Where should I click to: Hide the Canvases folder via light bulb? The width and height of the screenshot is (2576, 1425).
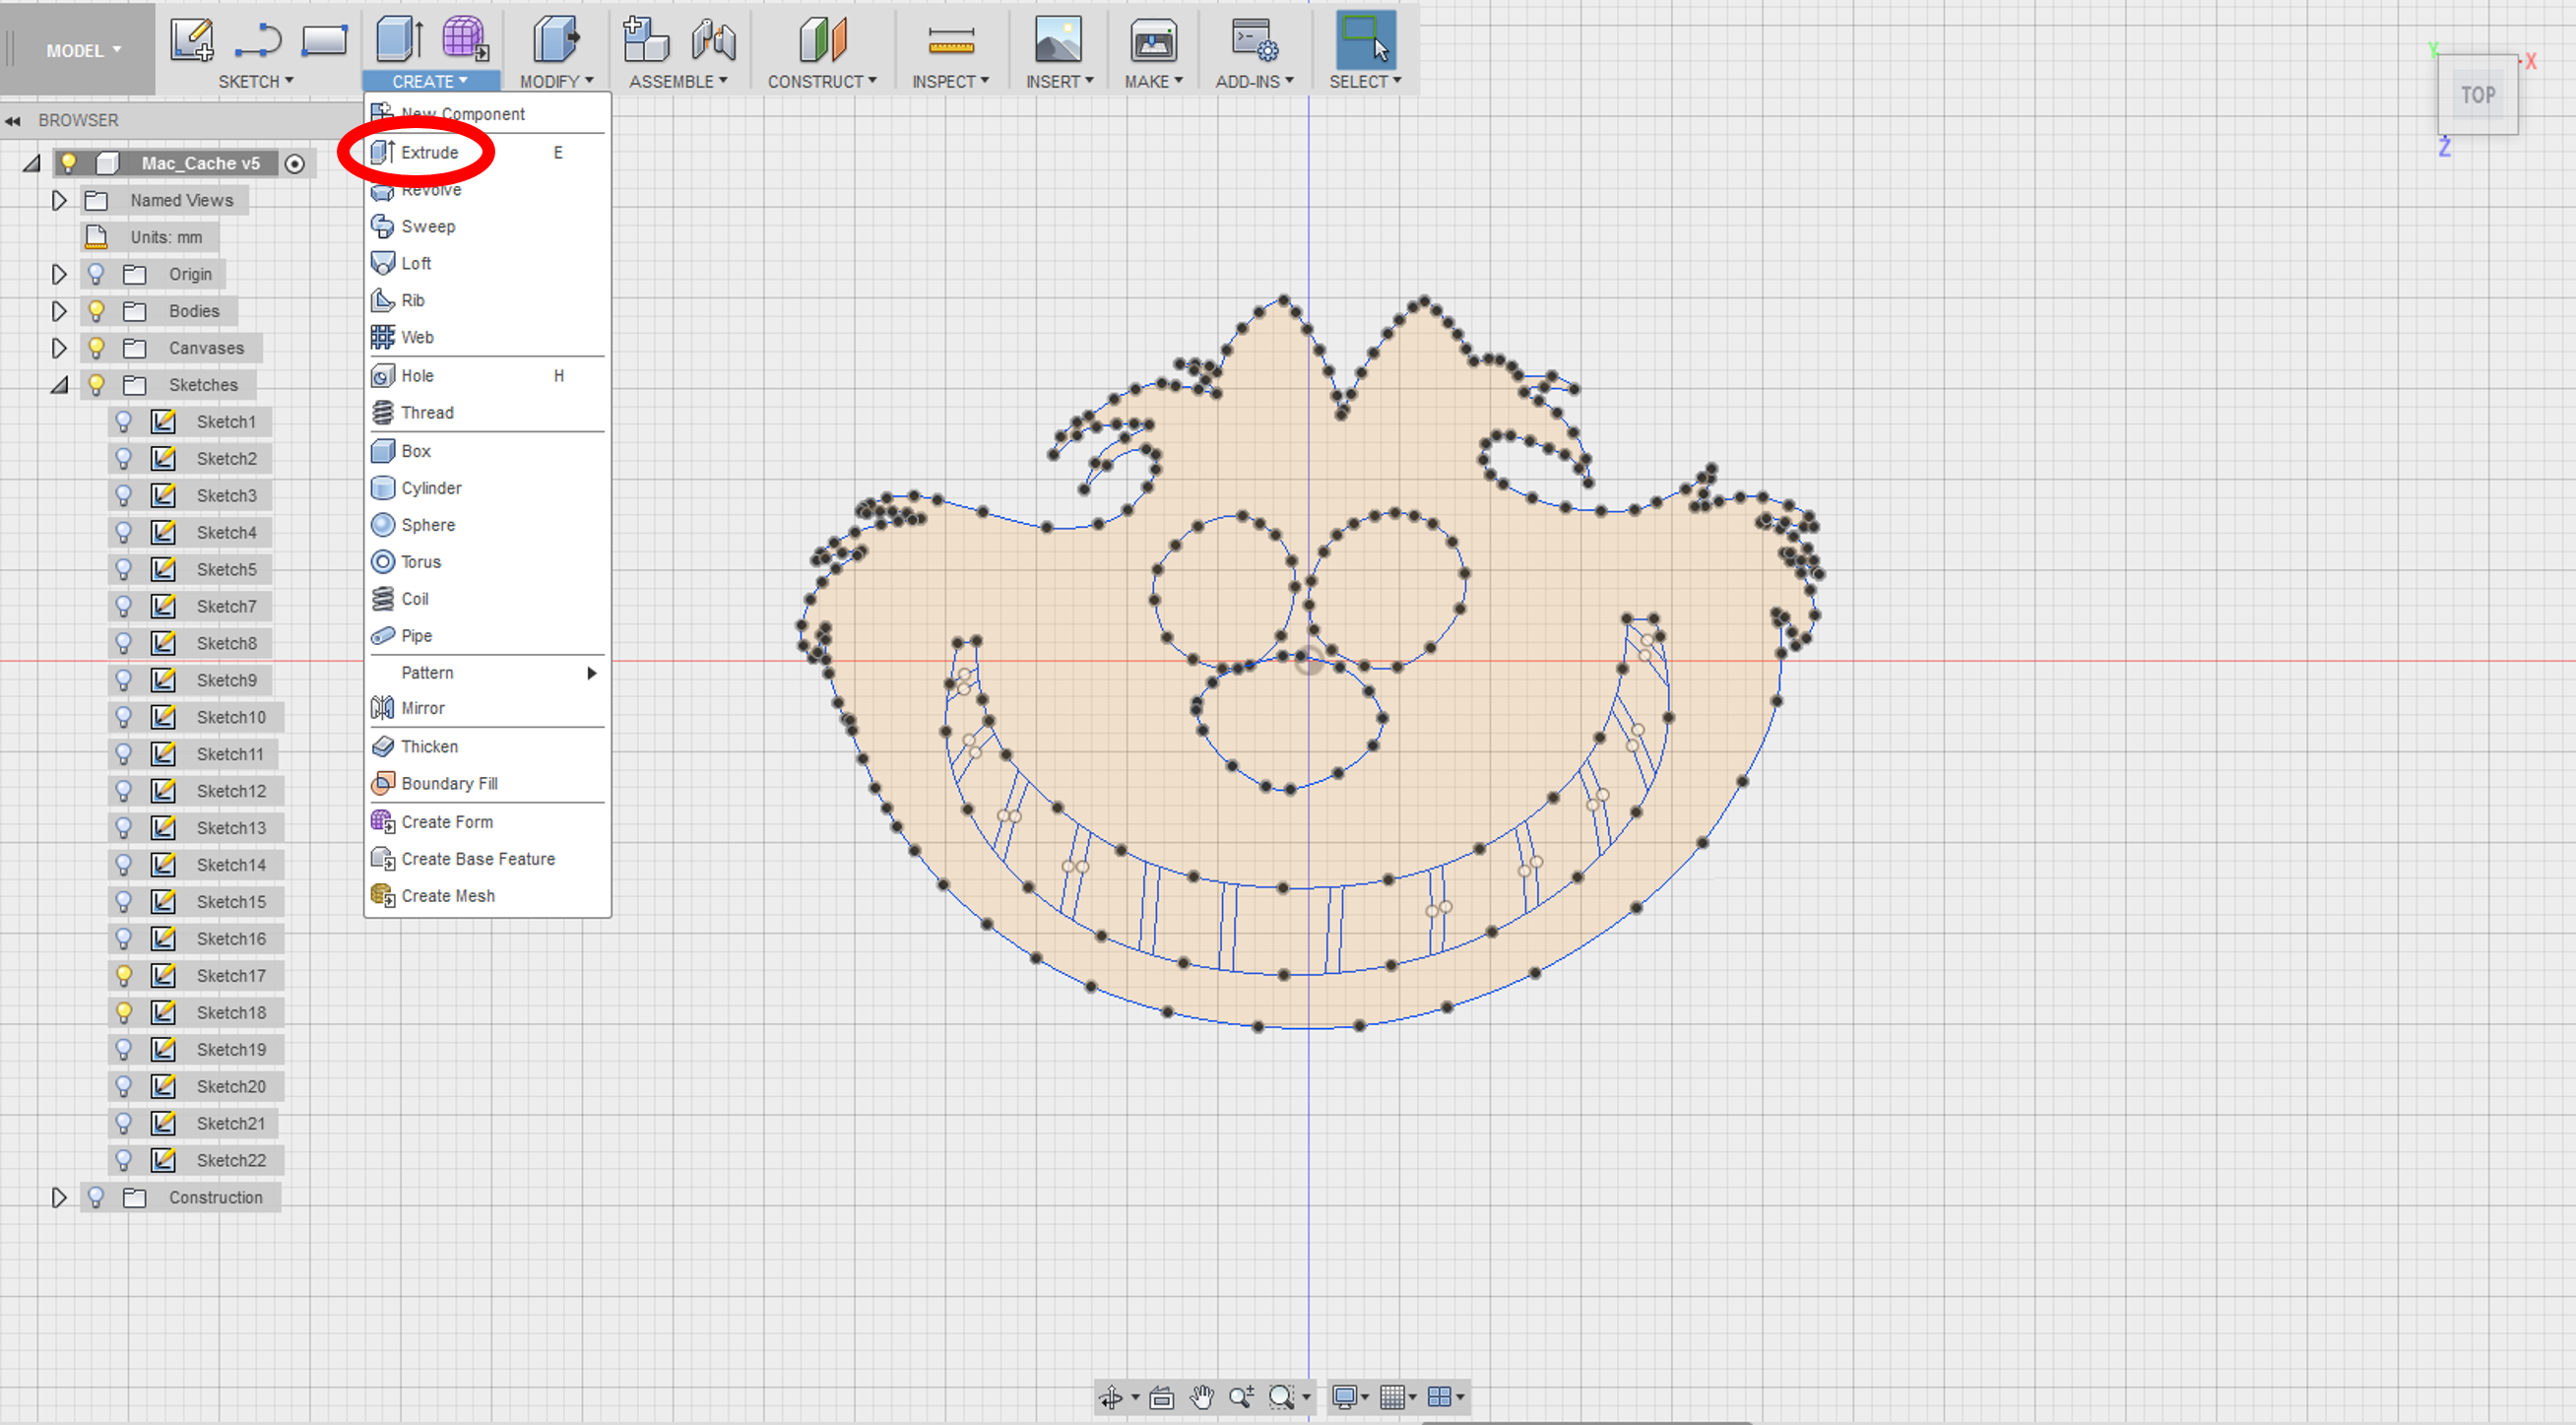(x=96, y=348)
